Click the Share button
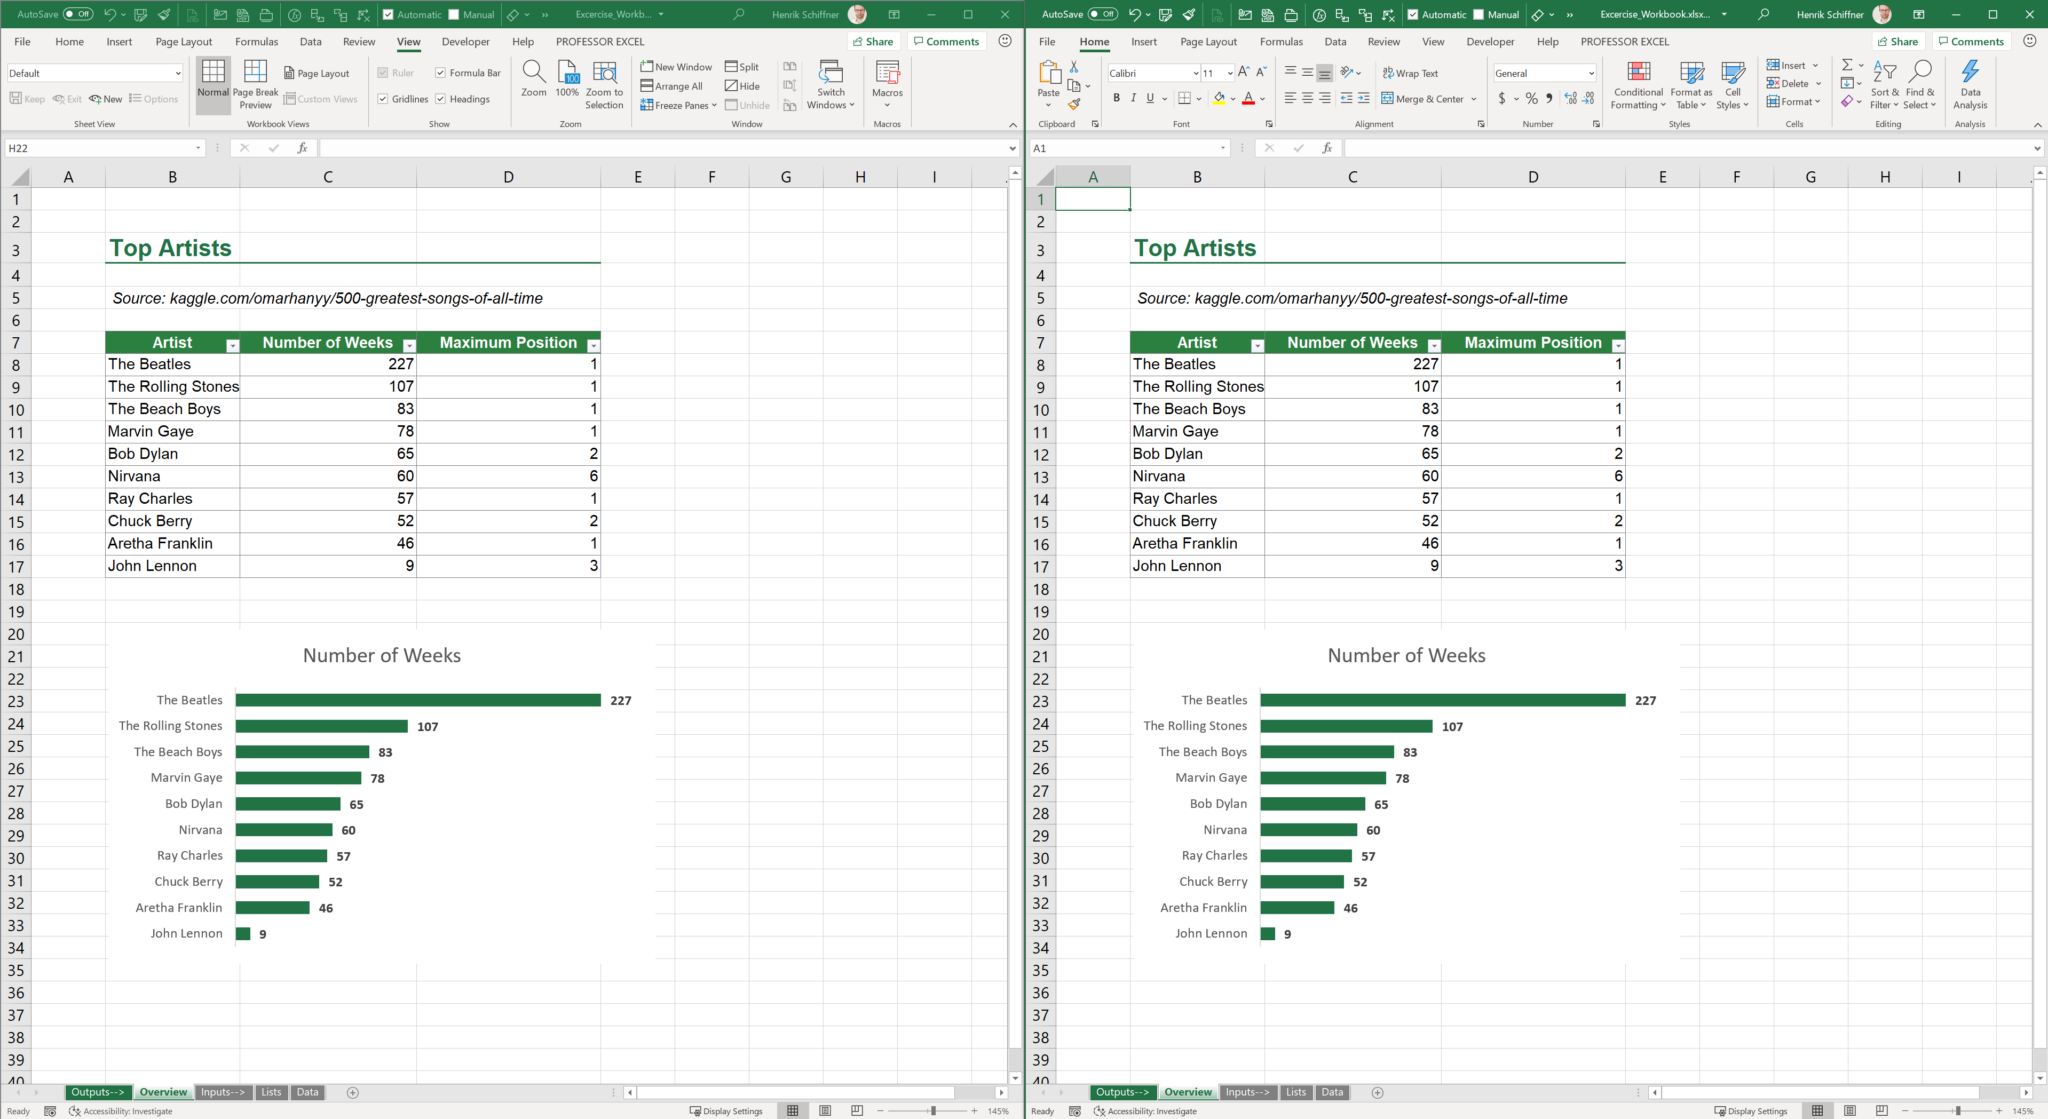The height and width of the screenshot is (1119, 2048). (x=874, y=41)
